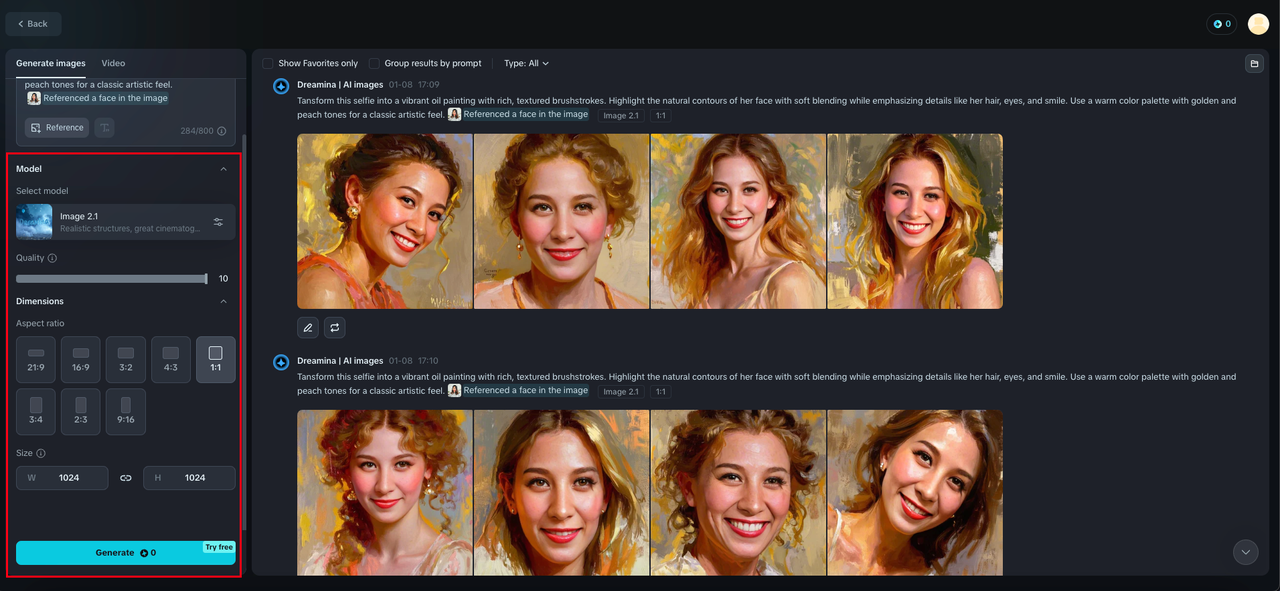1280x591 pixels.
Task: Enable Show Favorites only checkbox
Action: pyautogui.click(x=268, y=63)
